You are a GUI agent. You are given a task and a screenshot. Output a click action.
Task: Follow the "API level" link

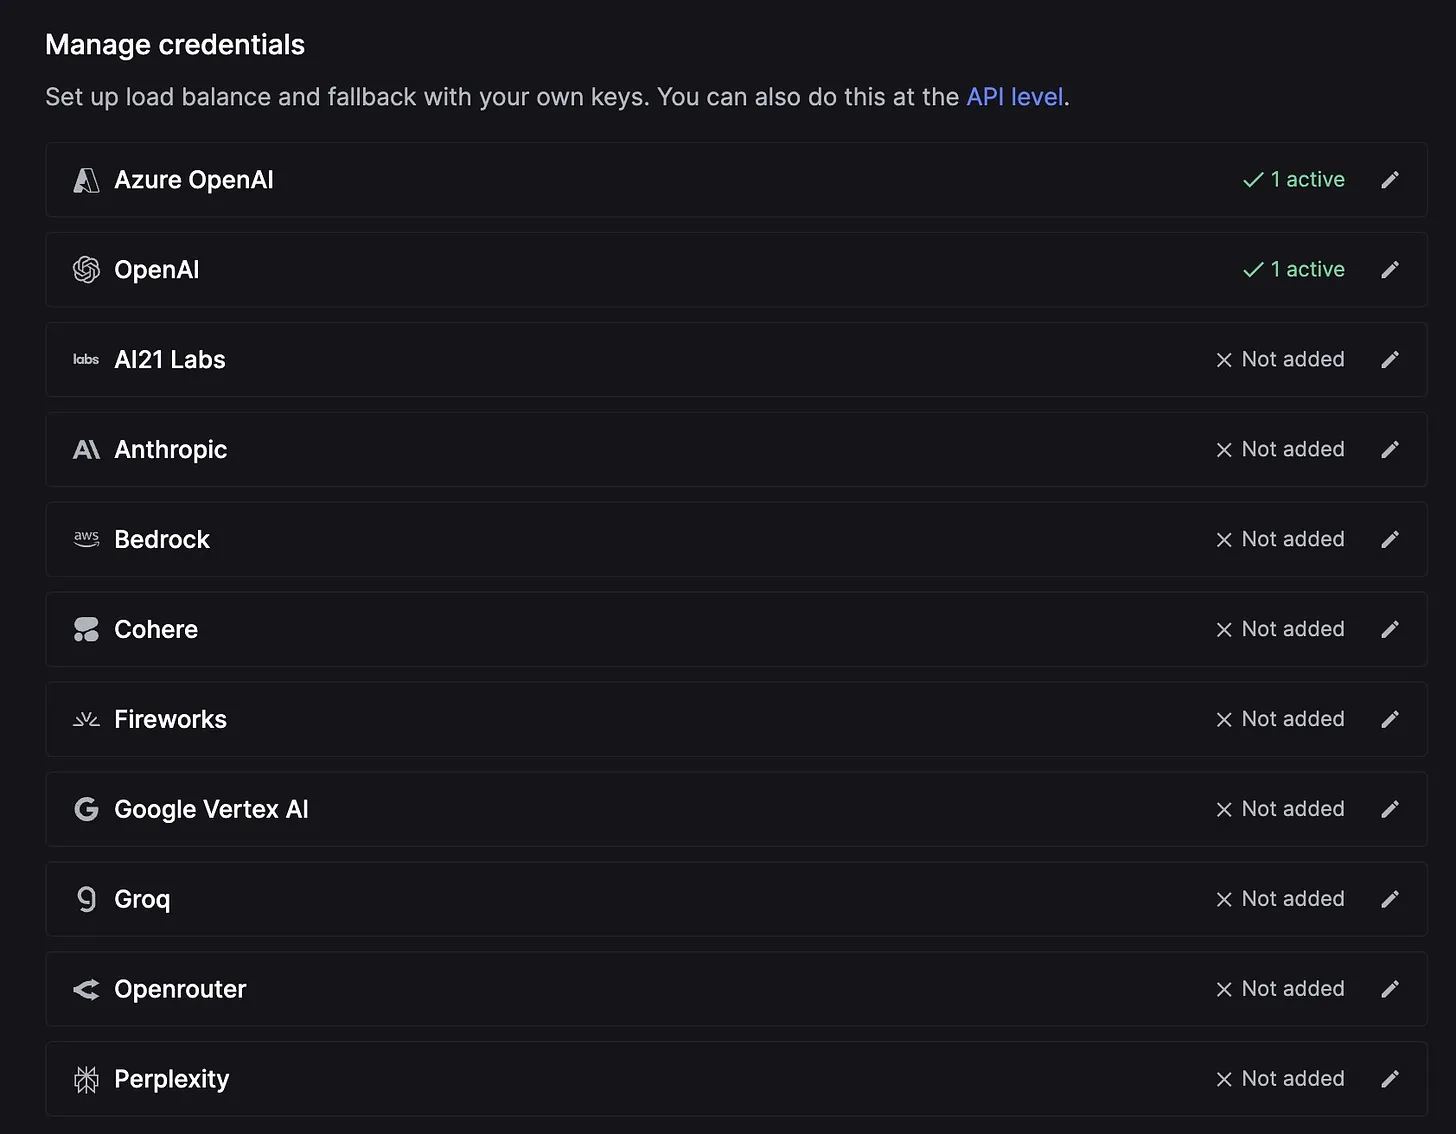1014,97
